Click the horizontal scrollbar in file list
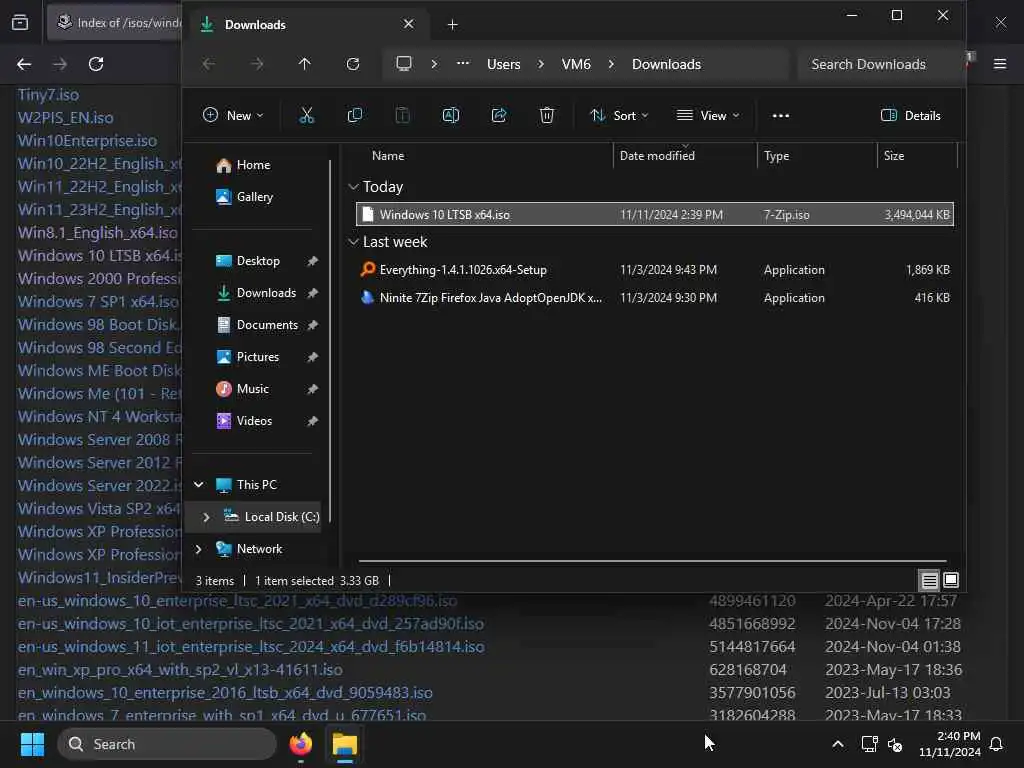 [x=652, y=561]
